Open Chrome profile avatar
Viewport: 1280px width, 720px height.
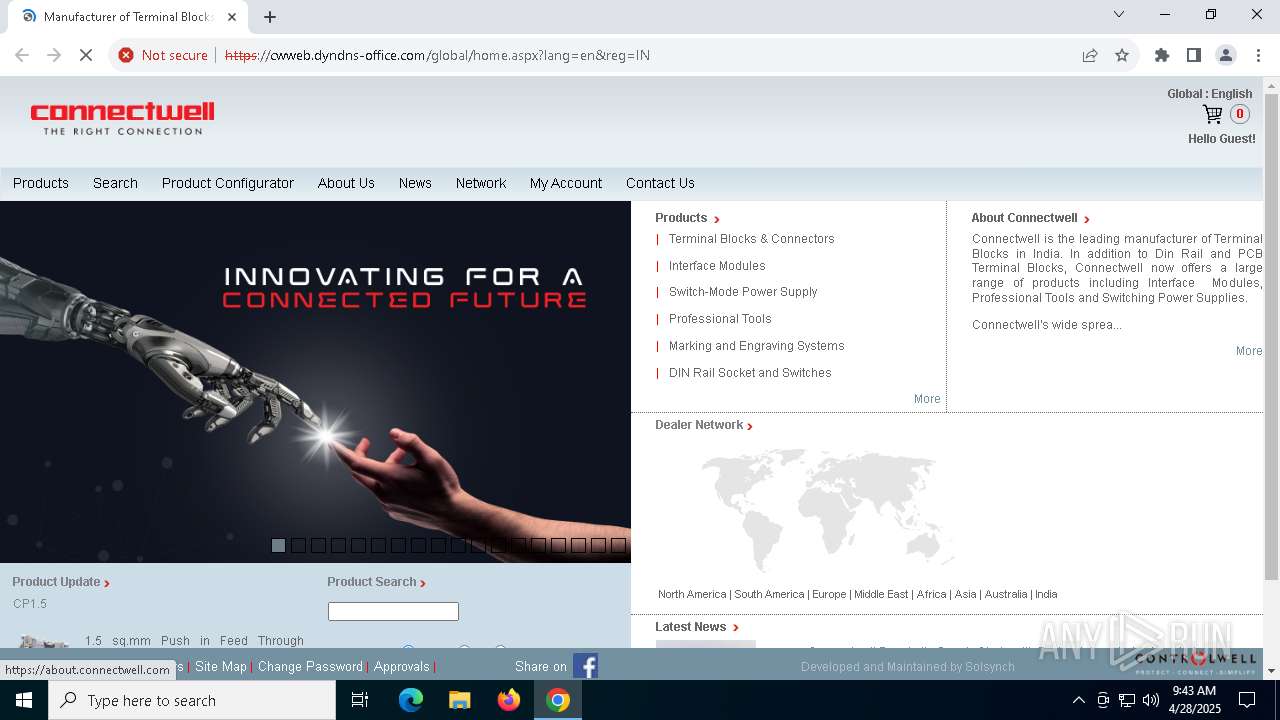click(x=1226, y=55)
